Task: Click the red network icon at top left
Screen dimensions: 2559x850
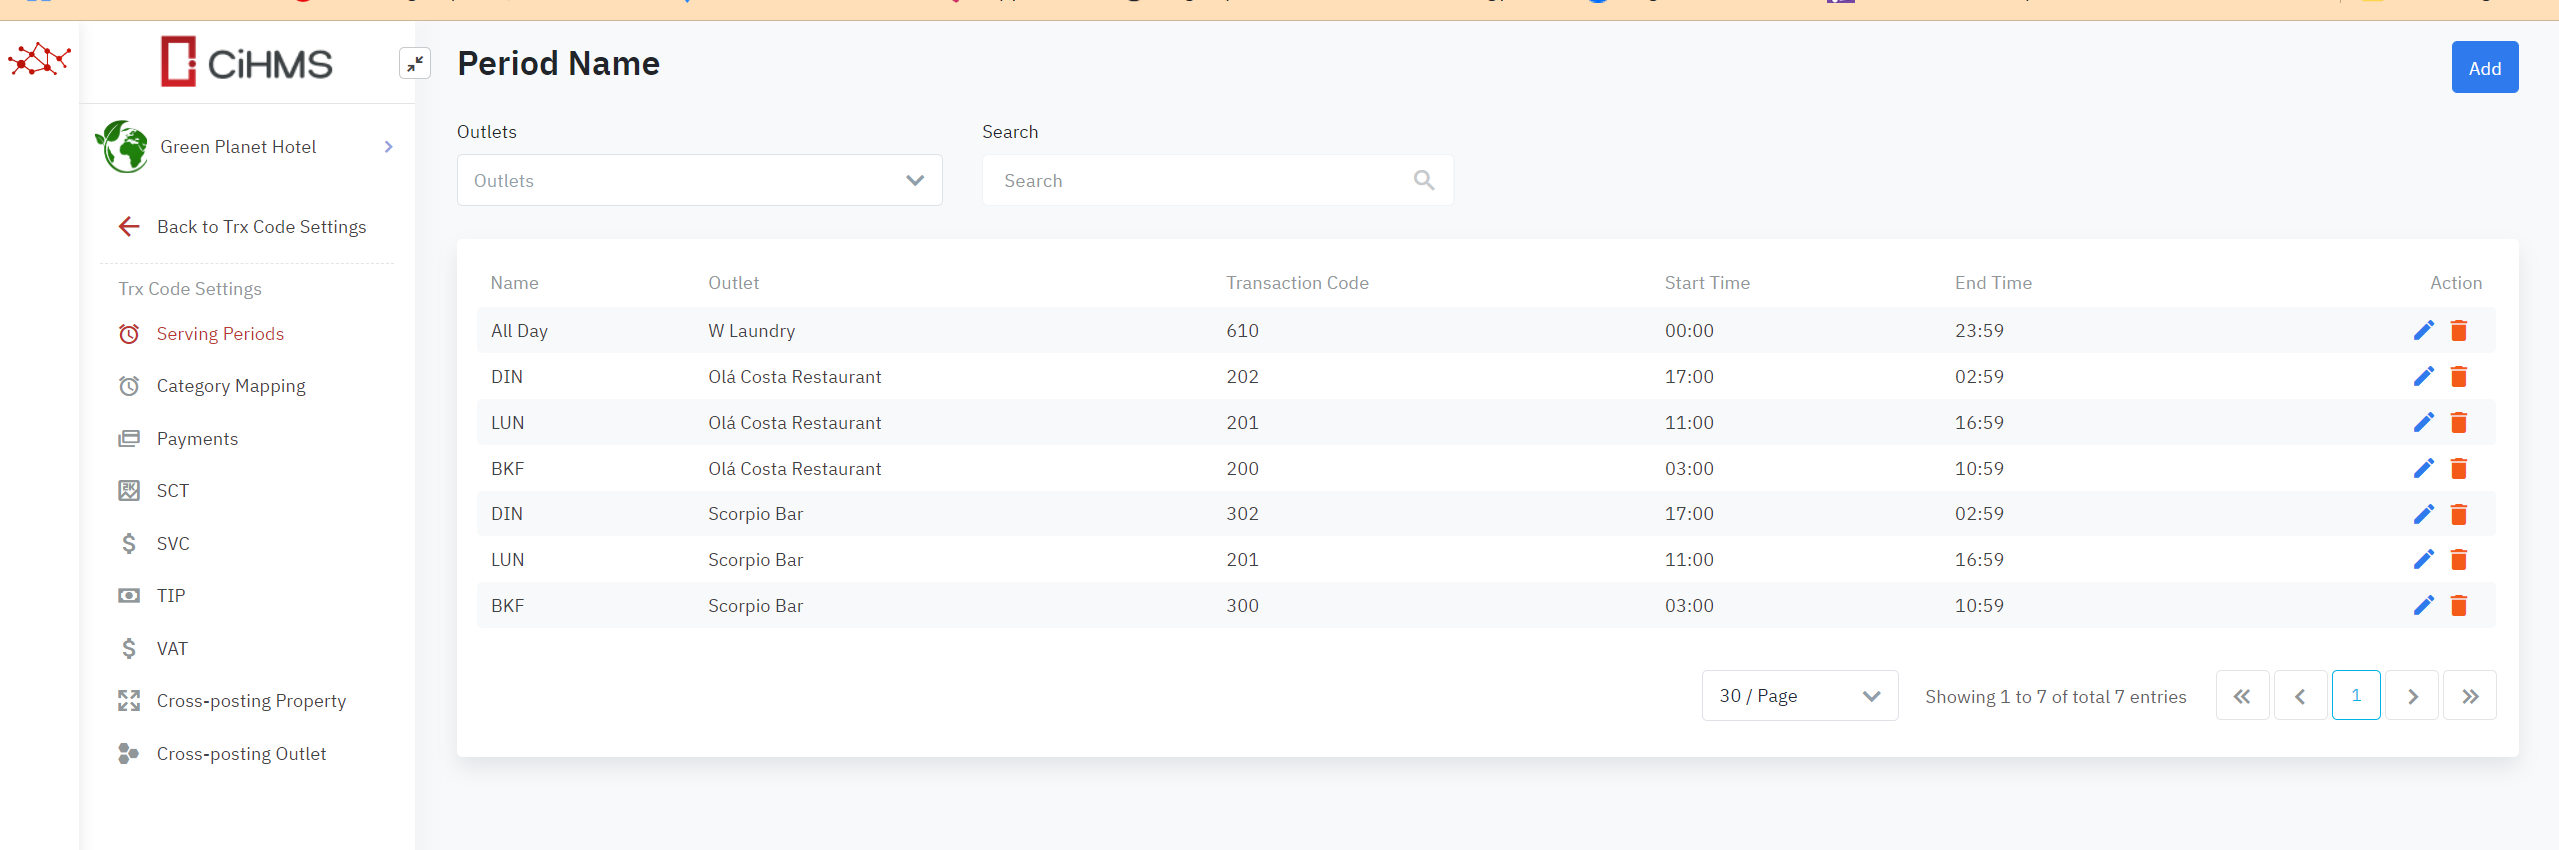Action: (x=39, y=60)
